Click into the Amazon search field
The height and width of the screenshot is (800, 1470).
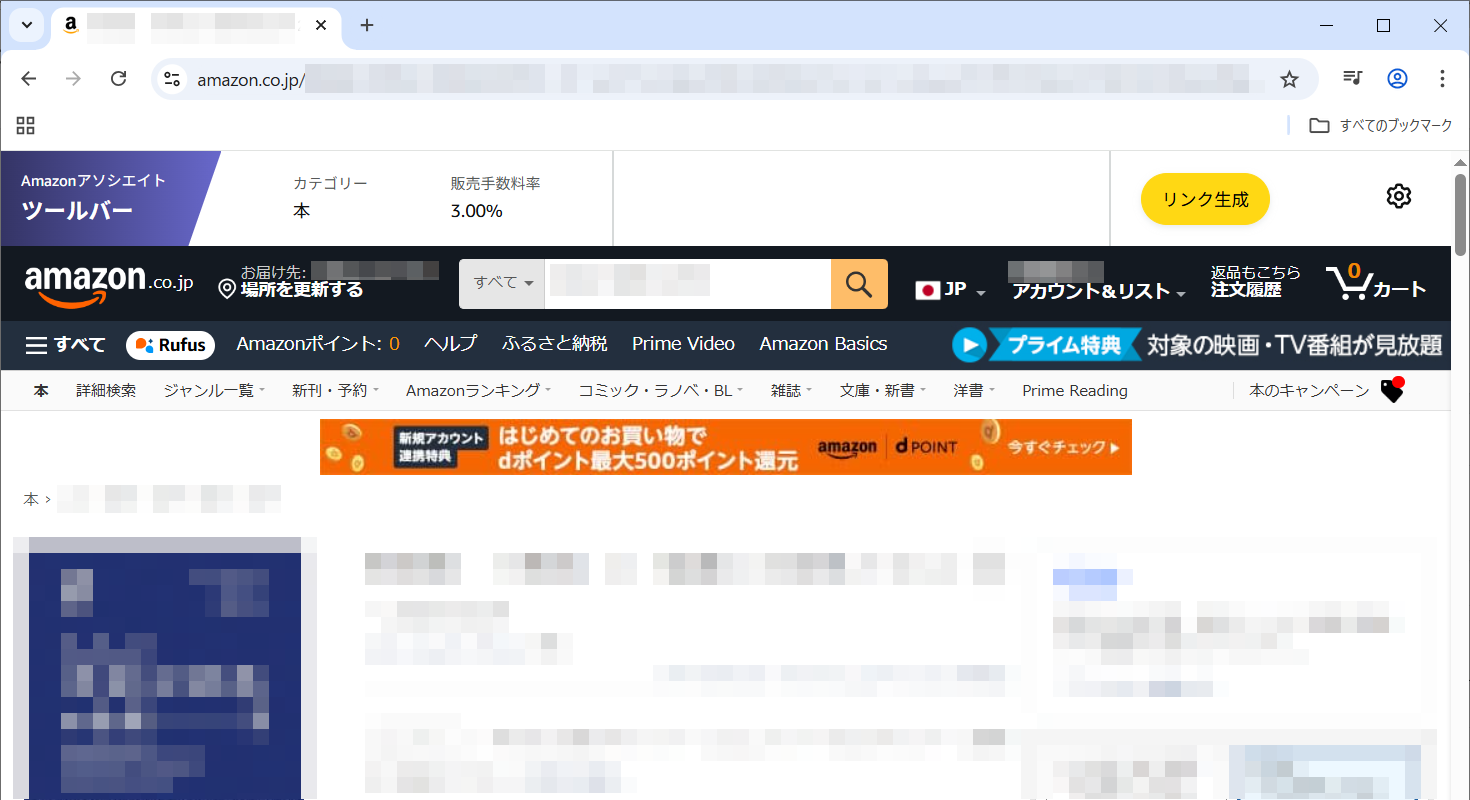687,284
